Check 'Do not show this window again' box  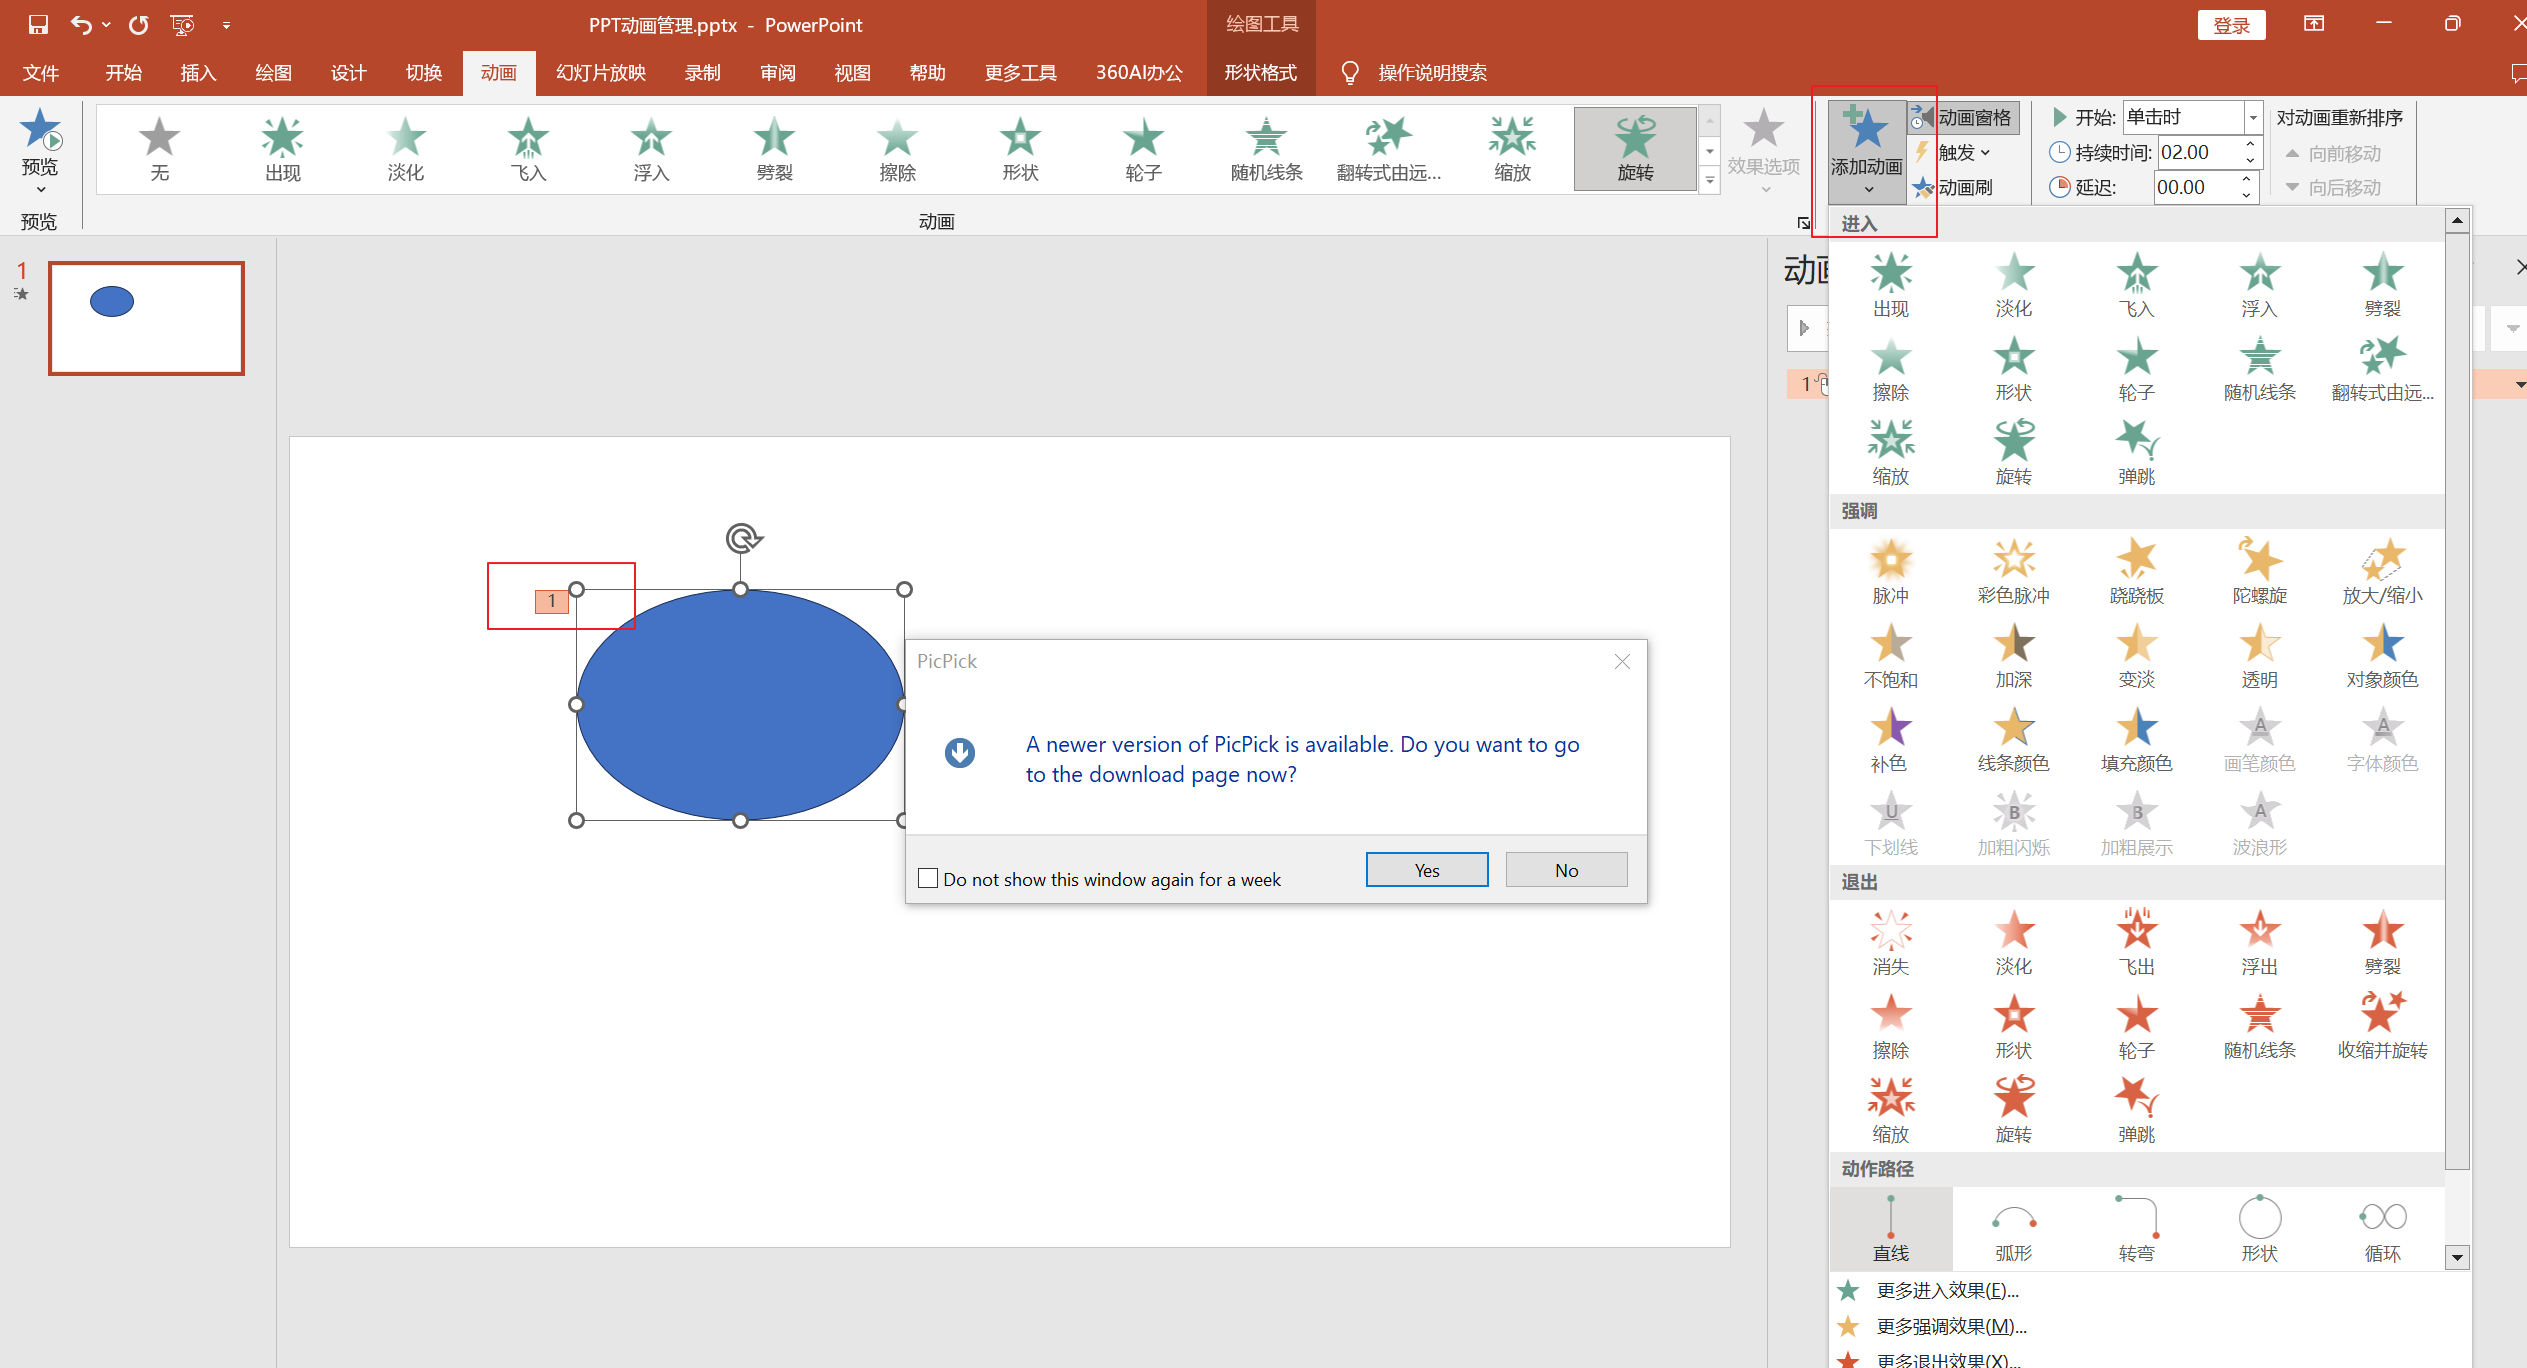click(x=928, y=878)
